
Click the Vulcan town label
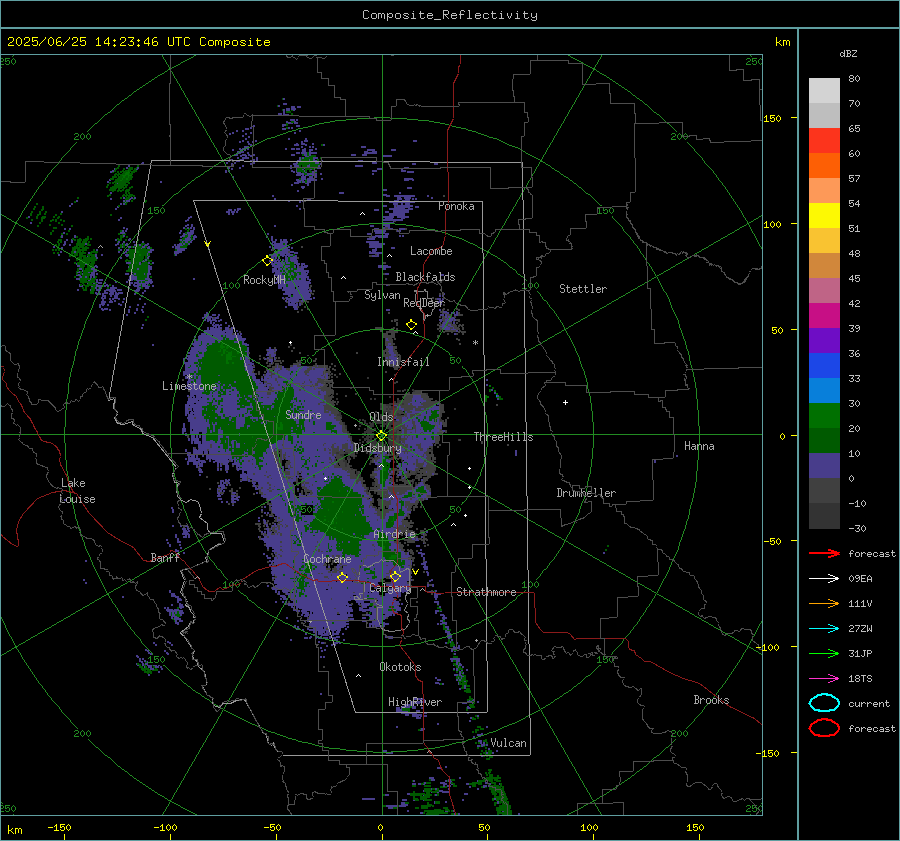pos(509,743)
